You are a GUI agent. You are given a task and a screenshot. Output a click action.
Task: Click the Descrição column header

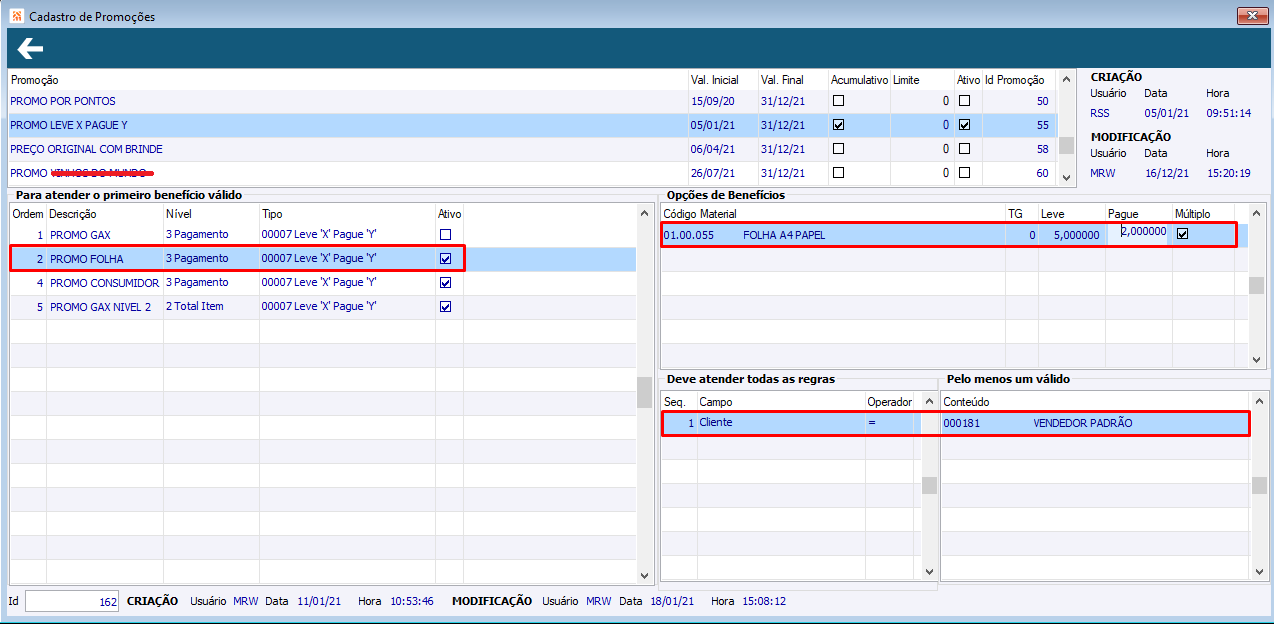(73, 214)
